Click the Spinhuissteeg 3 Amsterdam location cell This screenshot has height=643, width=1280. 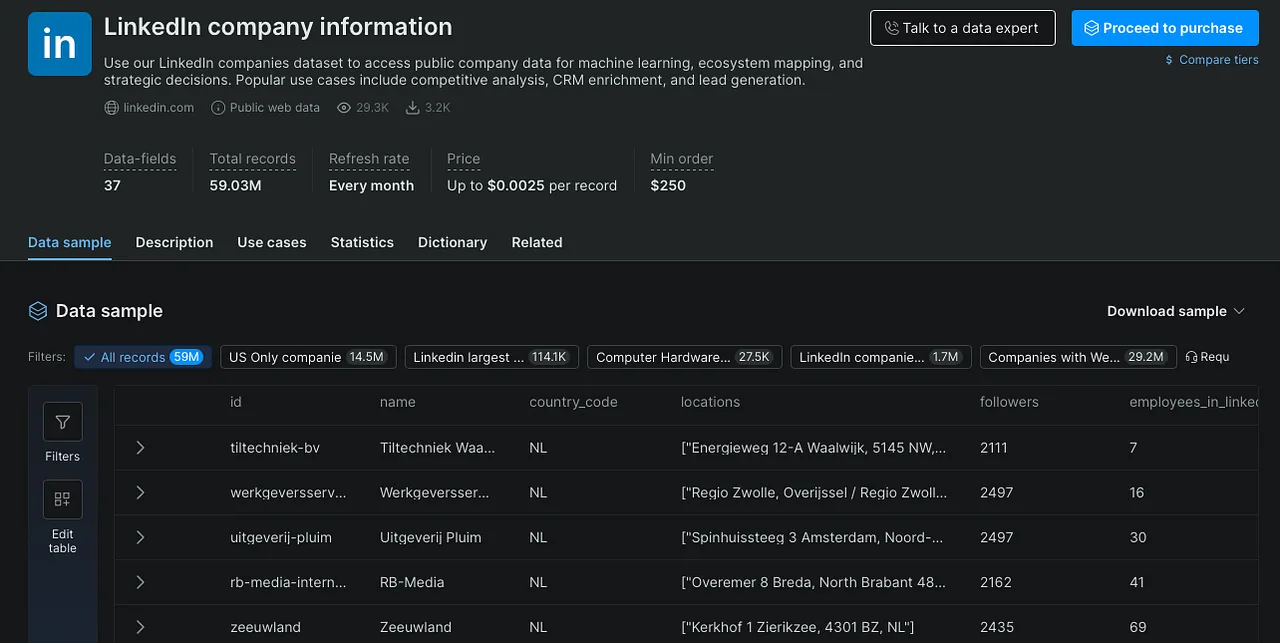[x=812, y=537]
